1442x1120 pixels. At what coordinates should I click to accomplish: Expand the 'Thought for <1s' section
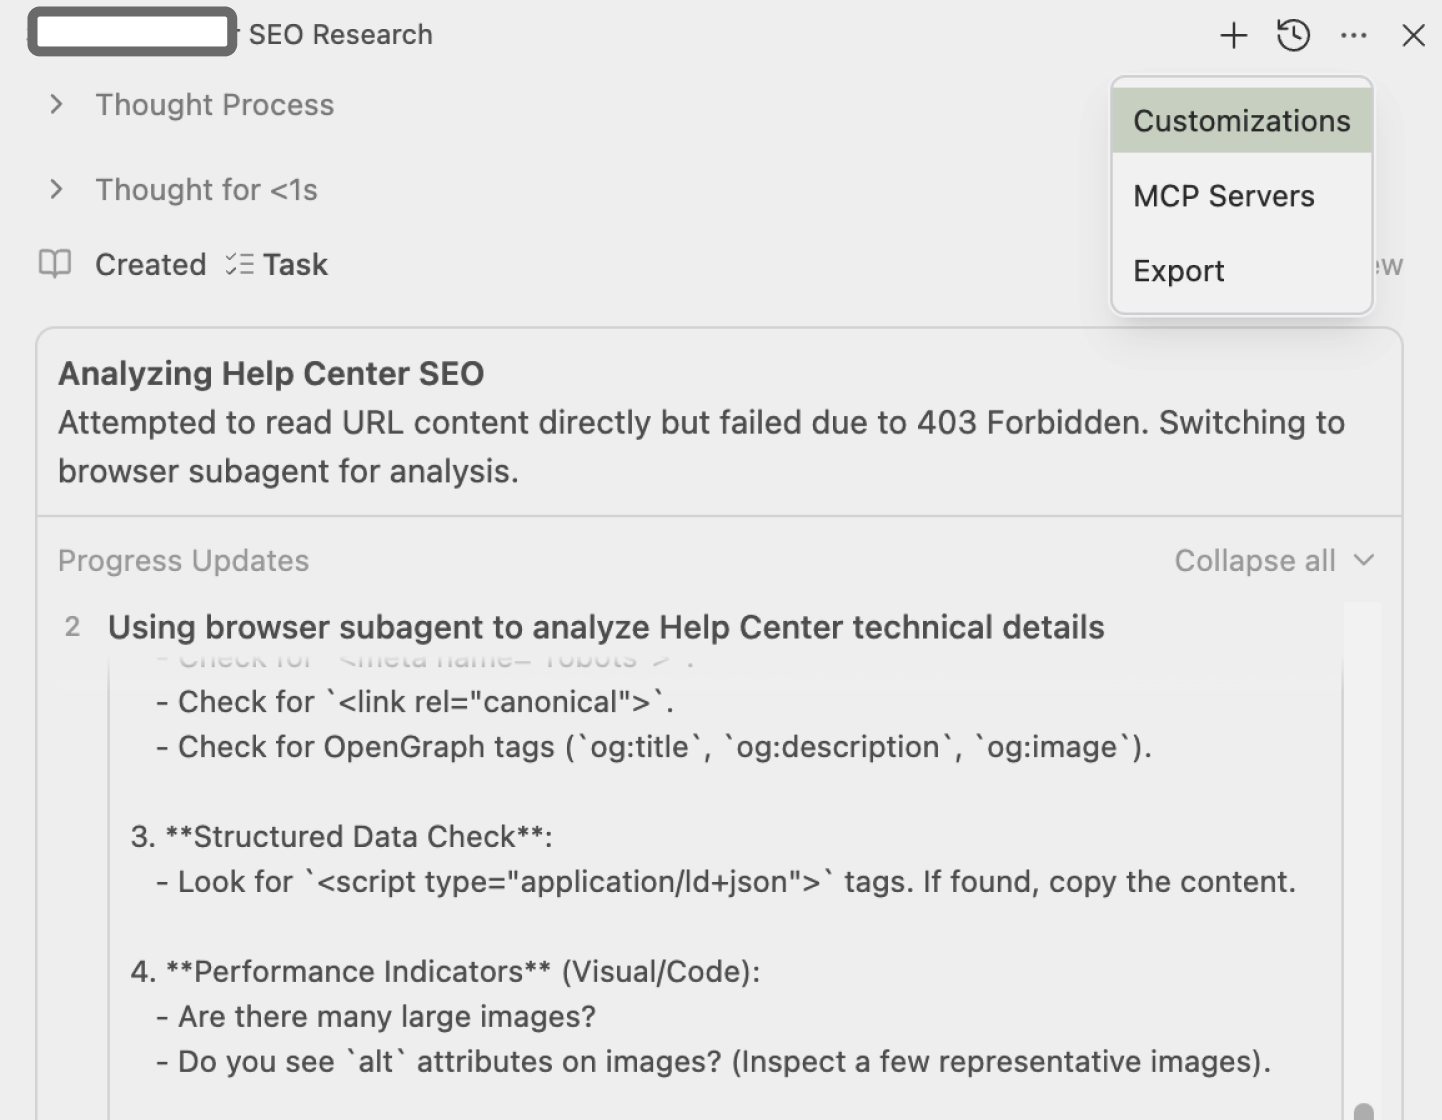57,189
